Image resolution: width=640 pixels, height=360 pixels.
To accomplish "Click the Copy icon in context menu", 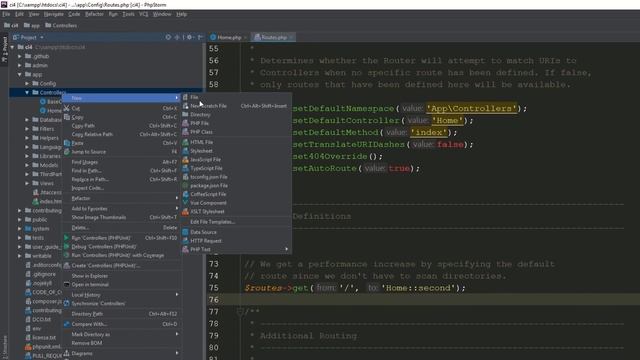I will [x=67, y=117].
